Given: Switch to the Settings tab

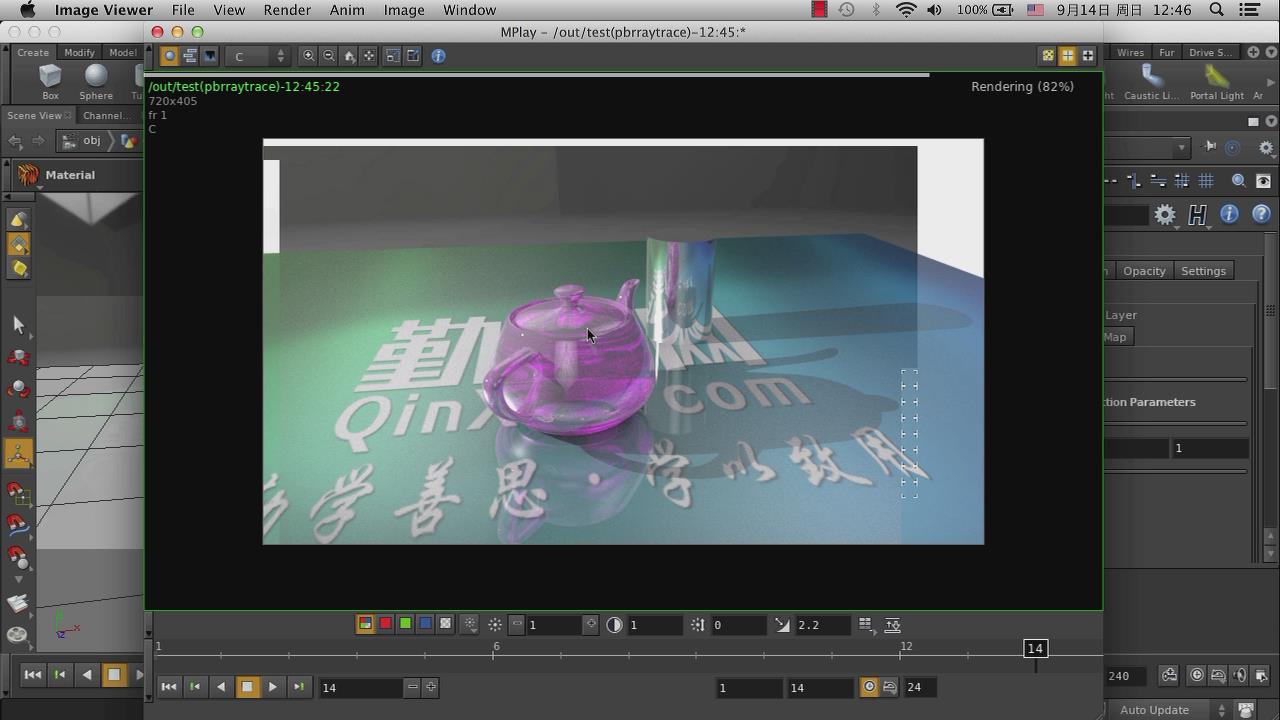Looking at the screenshot, I should click(x=1203, y=271).
